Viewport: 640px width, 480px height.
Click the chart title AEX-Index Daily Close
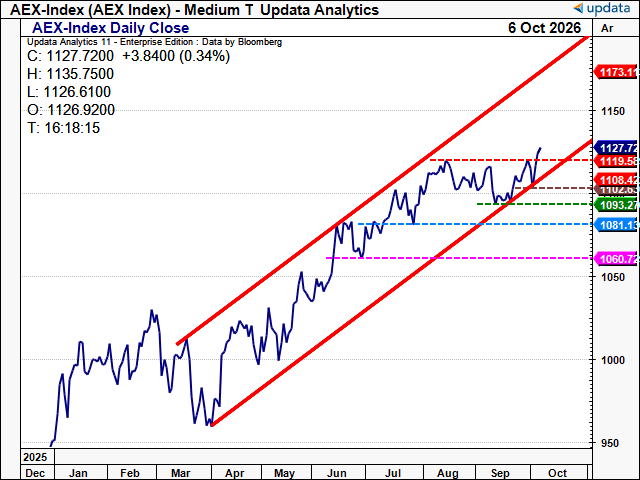pos(111,28)
